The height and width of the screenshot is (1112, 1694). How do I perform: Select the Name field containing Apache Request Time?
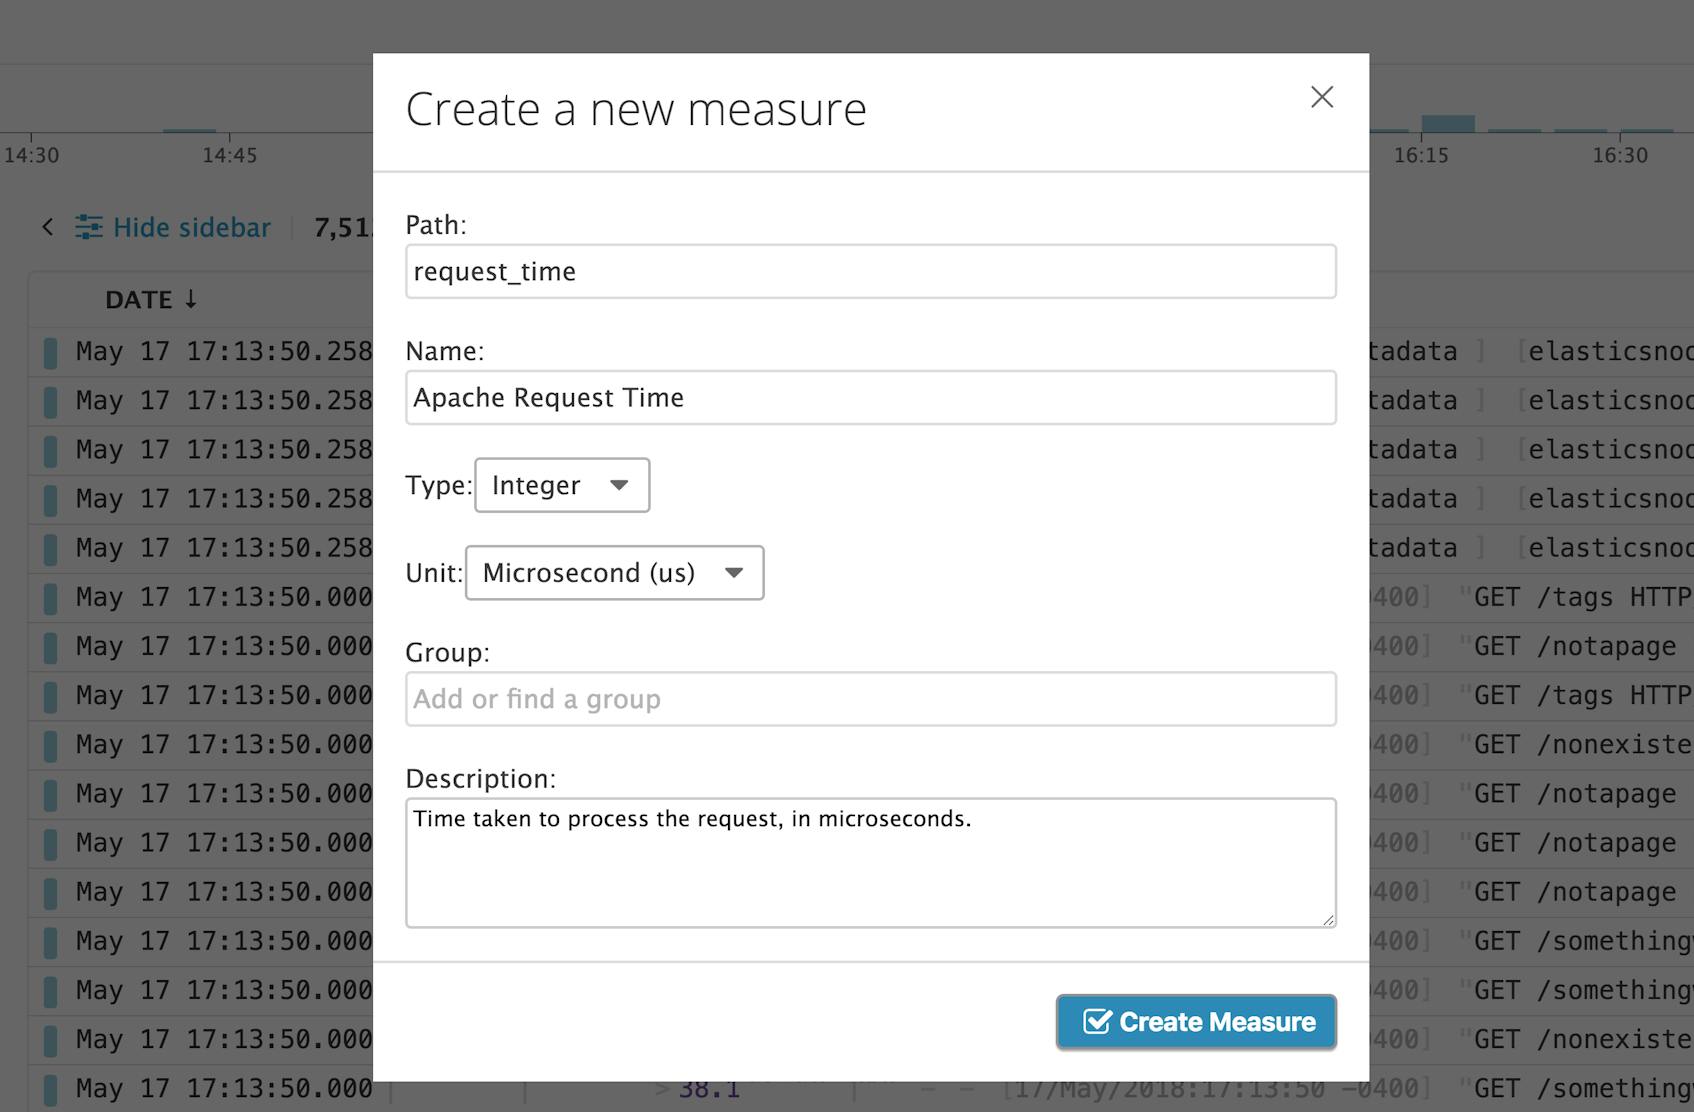869,397
